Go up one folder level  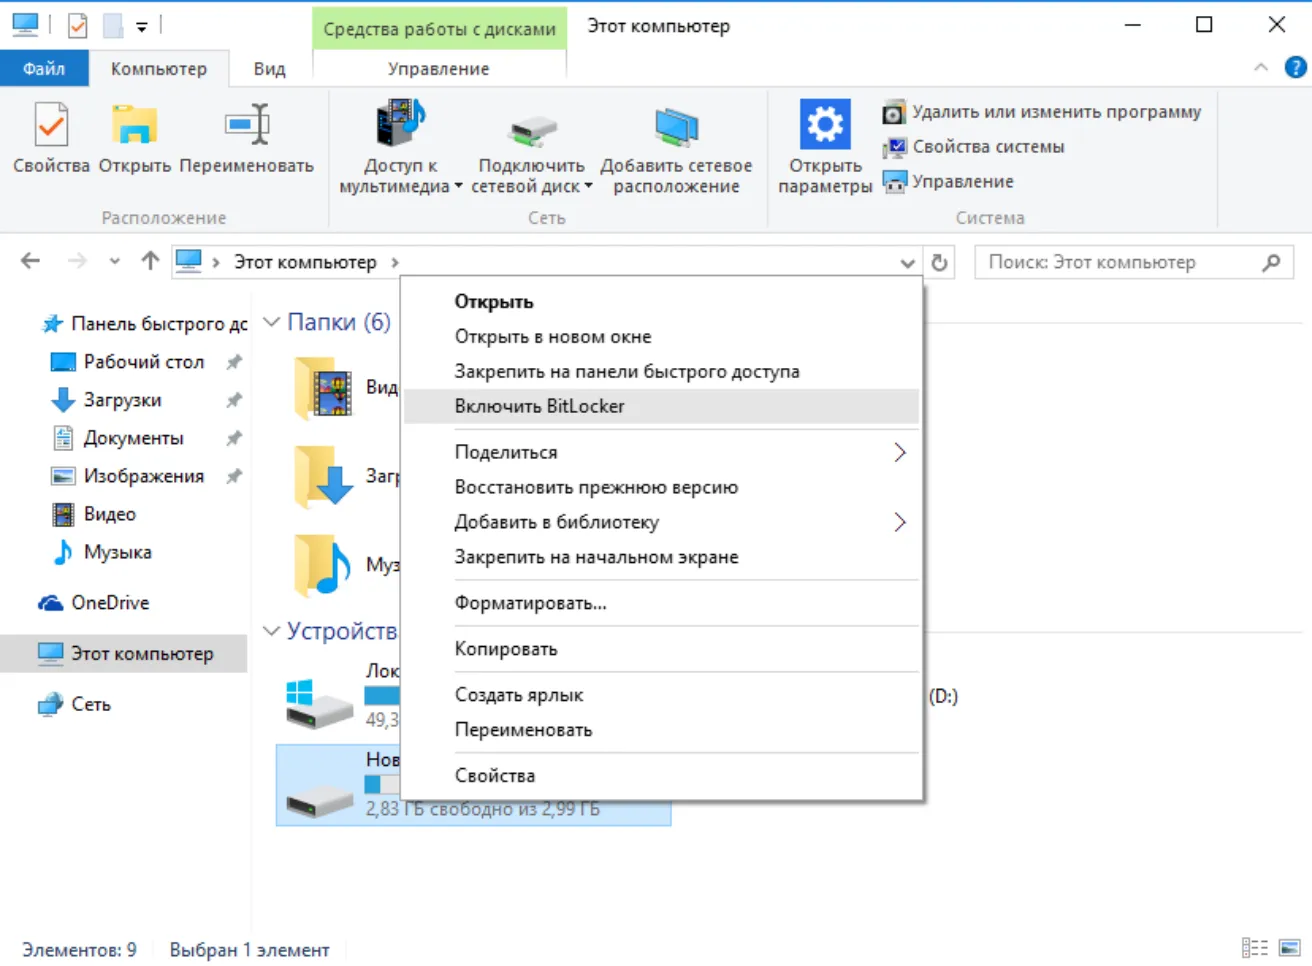pyautogui.click(x=150, y=262)
